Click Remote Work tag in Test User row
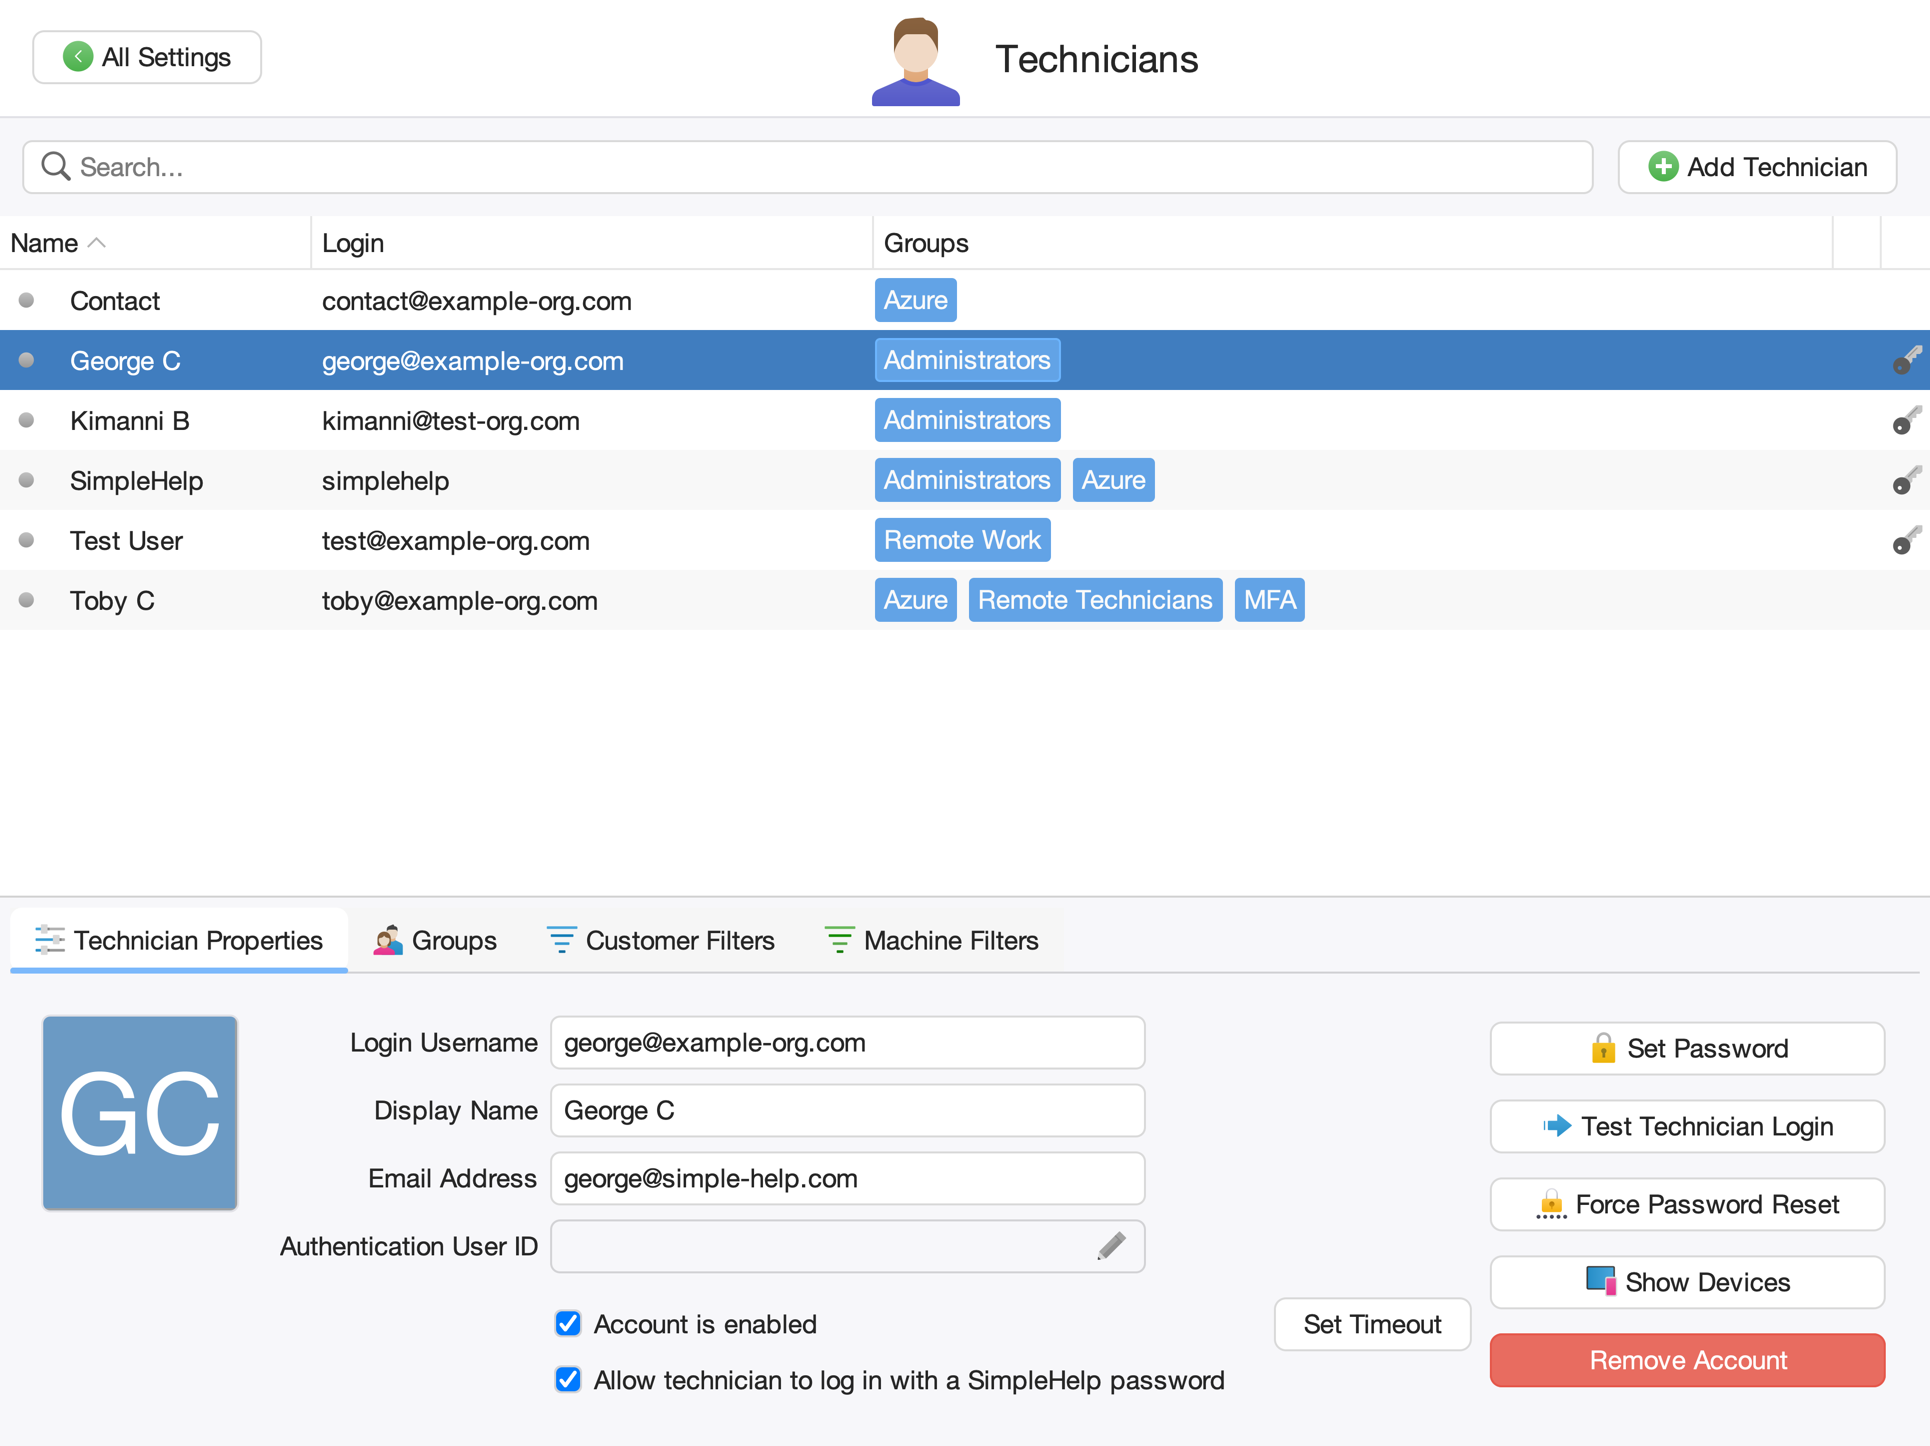This screenshot has width=1930, height=1446. point(962,540)
